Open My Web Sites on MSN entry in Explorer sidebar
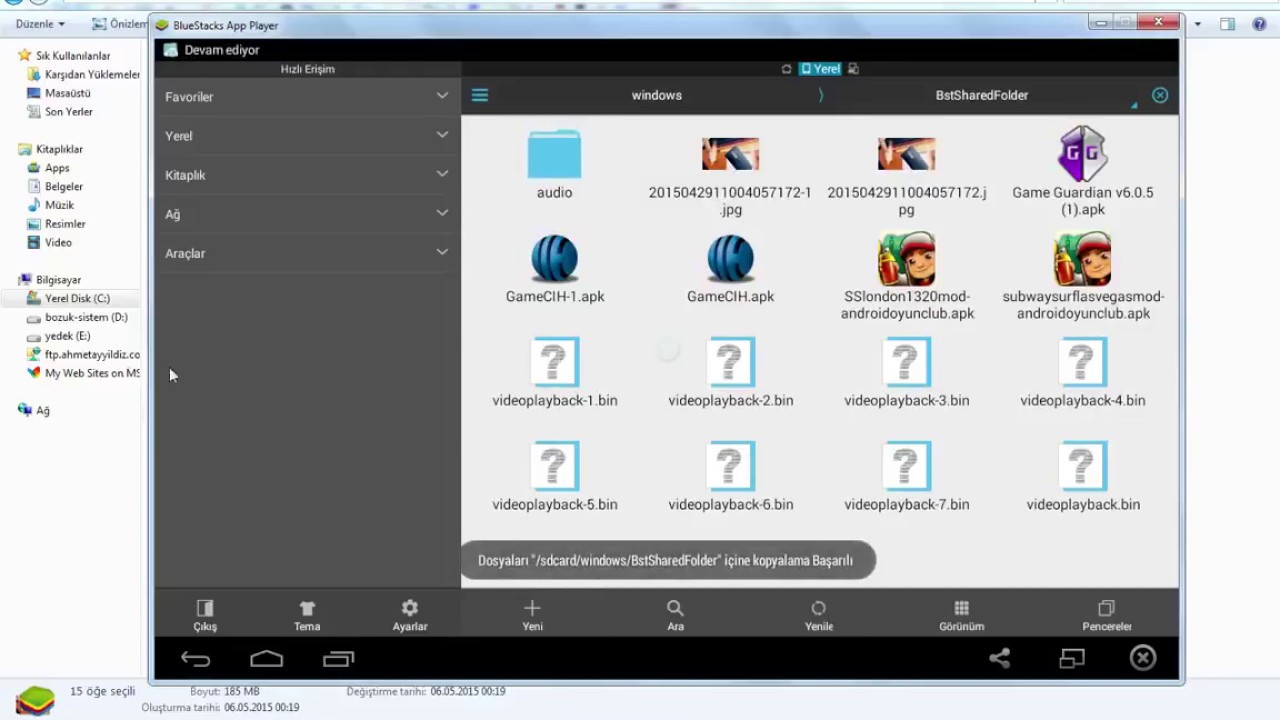Viewport: 1280px width, 720px height. pyautogui.click(x=83, y=373)
